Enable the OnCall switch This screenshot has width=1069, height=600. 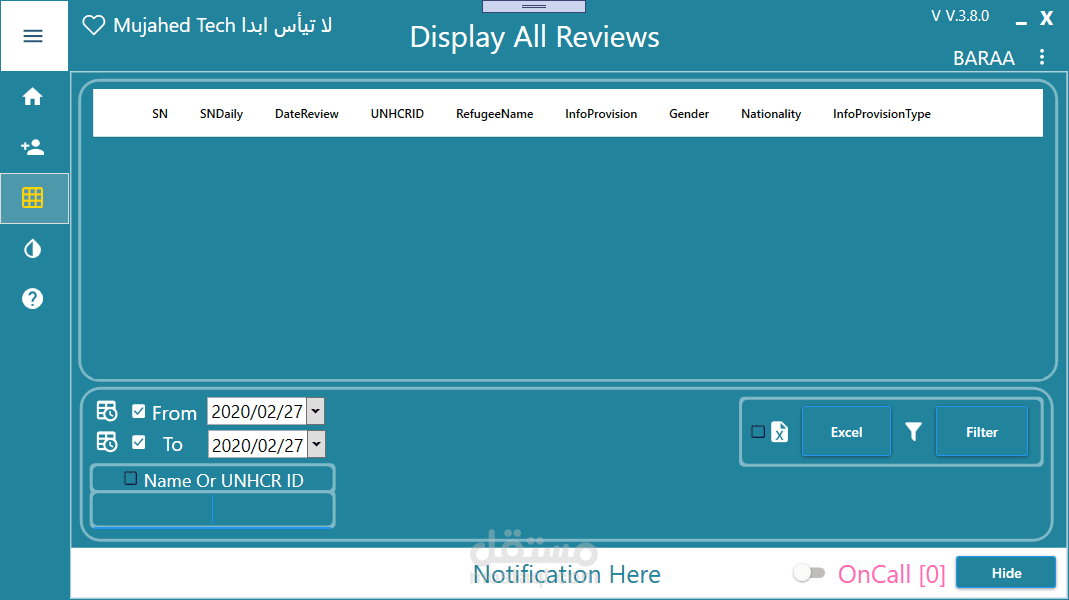(808, 573)
